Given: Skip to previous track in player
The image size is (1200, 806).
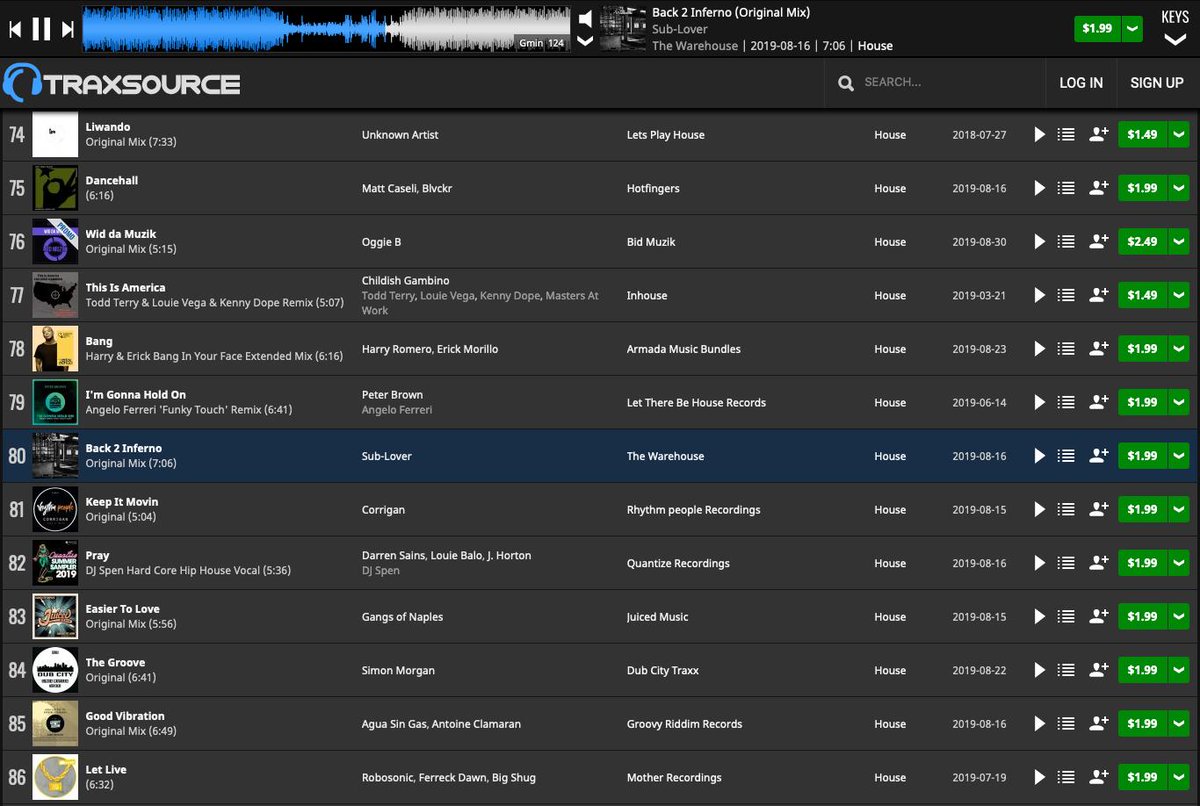Looking at the screenshot, I should (x=15, y=29).
